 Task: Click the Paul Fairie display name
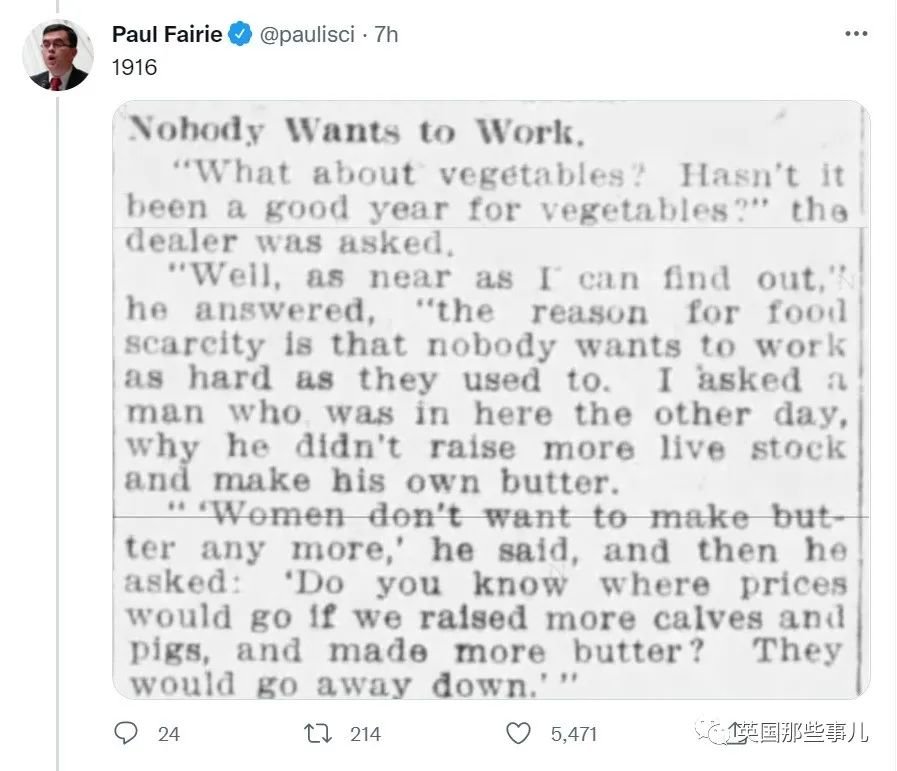(x=167, y=34)
